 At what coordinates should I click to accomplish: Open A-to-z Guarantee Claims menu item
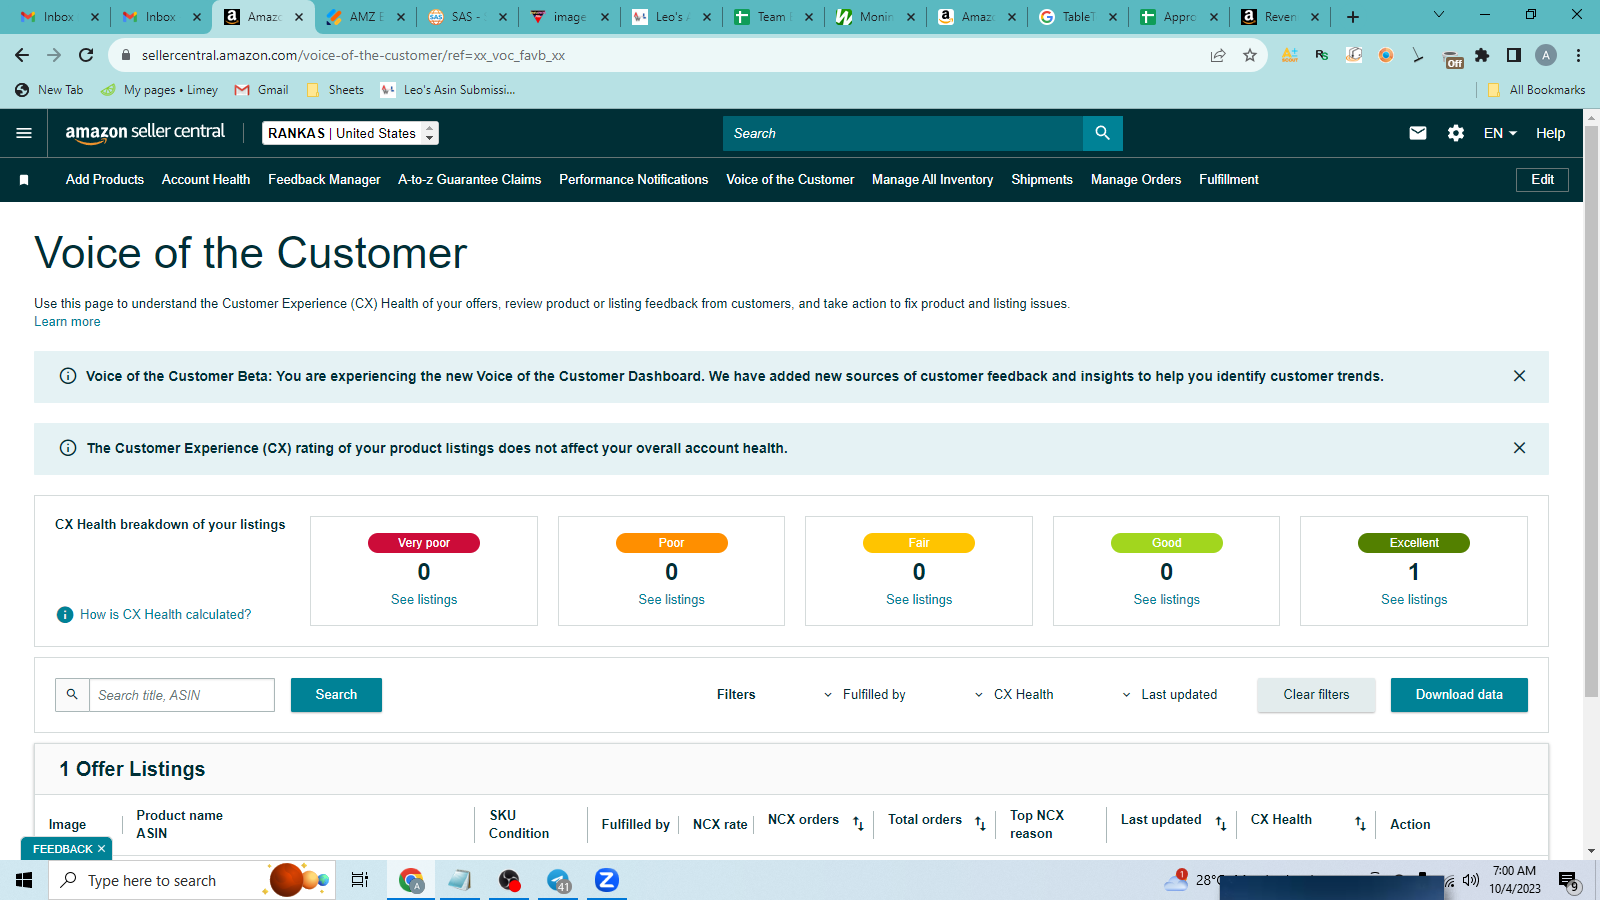pos(470,180)
